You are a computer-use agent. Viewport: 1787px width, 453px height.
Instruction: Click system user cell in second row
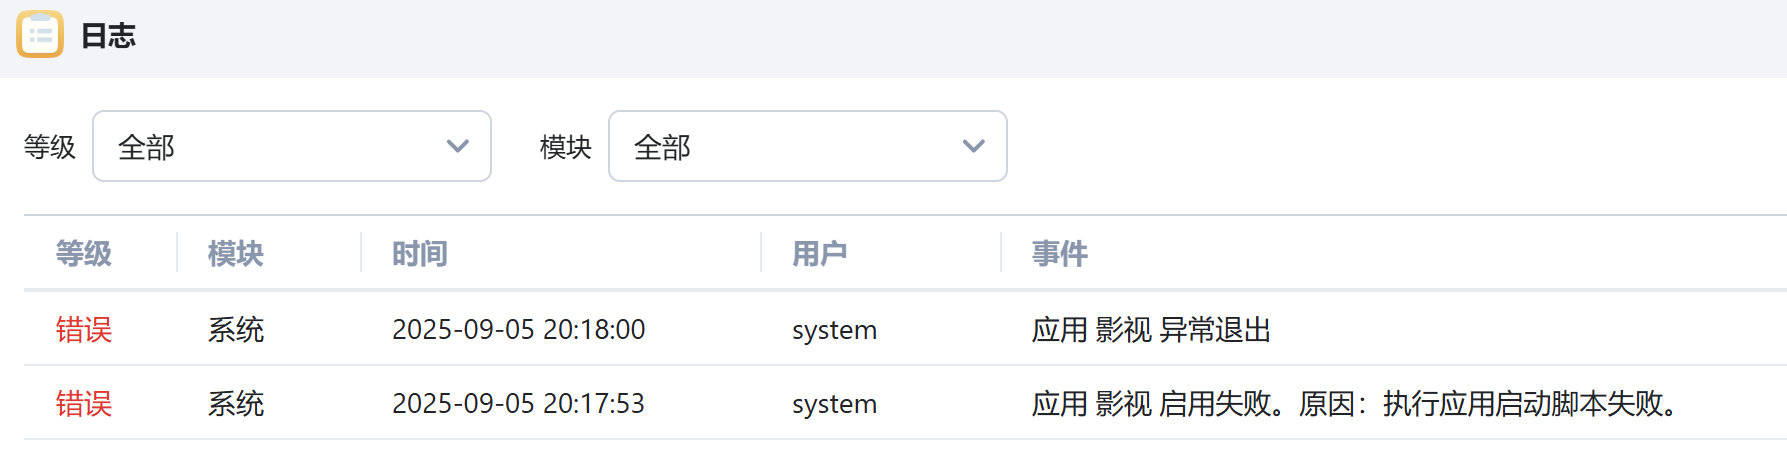click(x=835, y=404)
